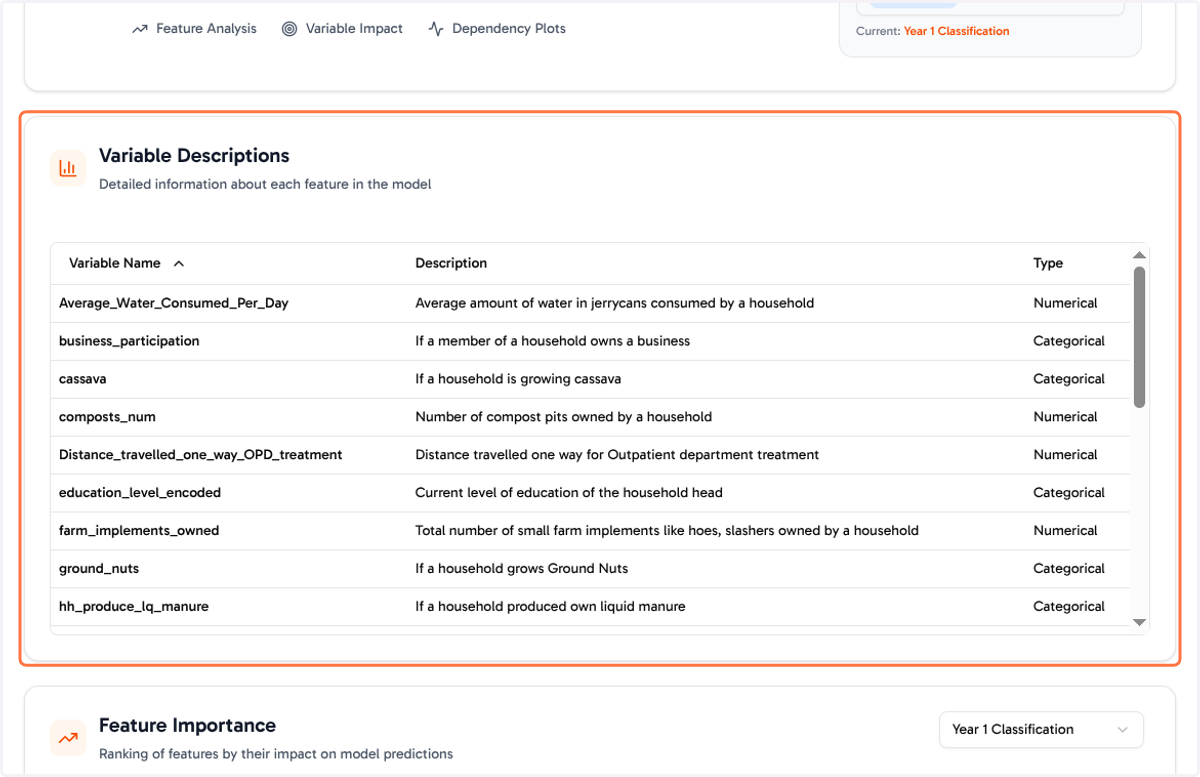Click description about owning a business

(x=552, y=341)
